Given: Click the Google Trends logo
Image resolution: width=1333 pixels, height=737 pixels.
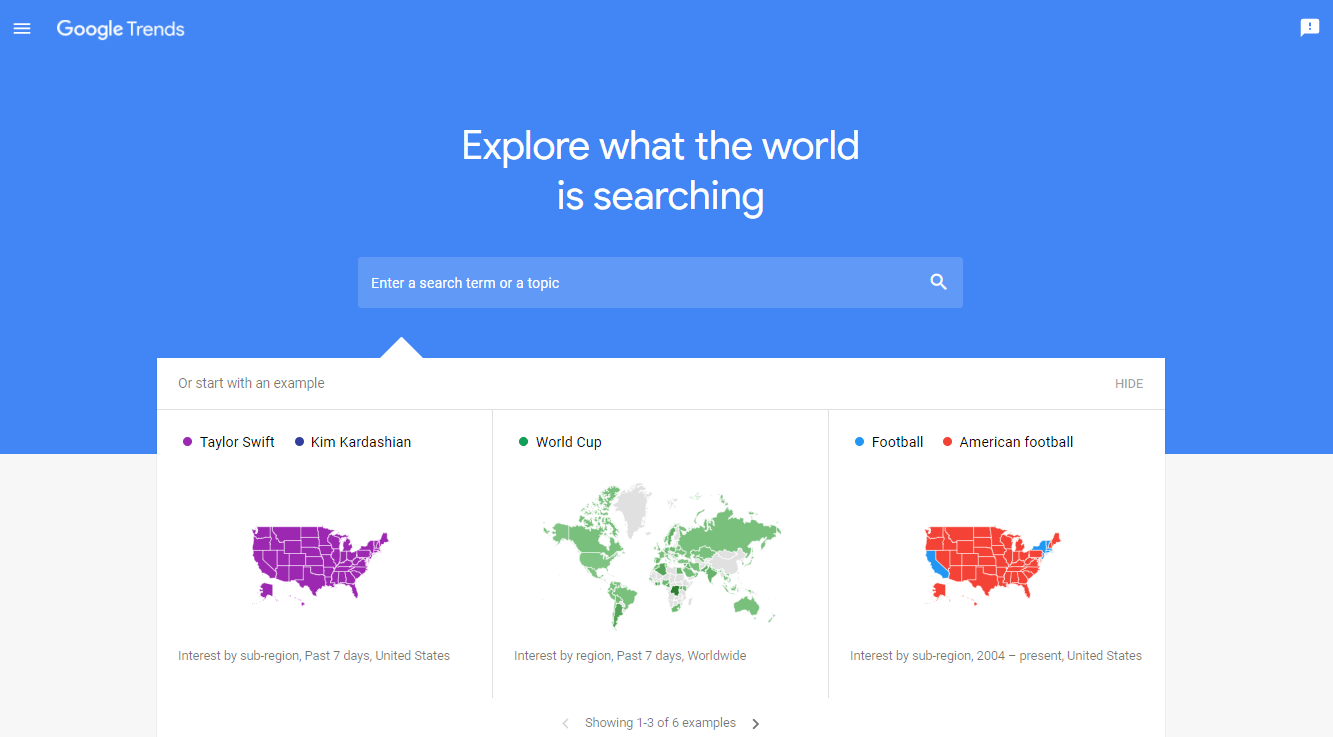Looking at the screenshot, I should coord(120,29).
